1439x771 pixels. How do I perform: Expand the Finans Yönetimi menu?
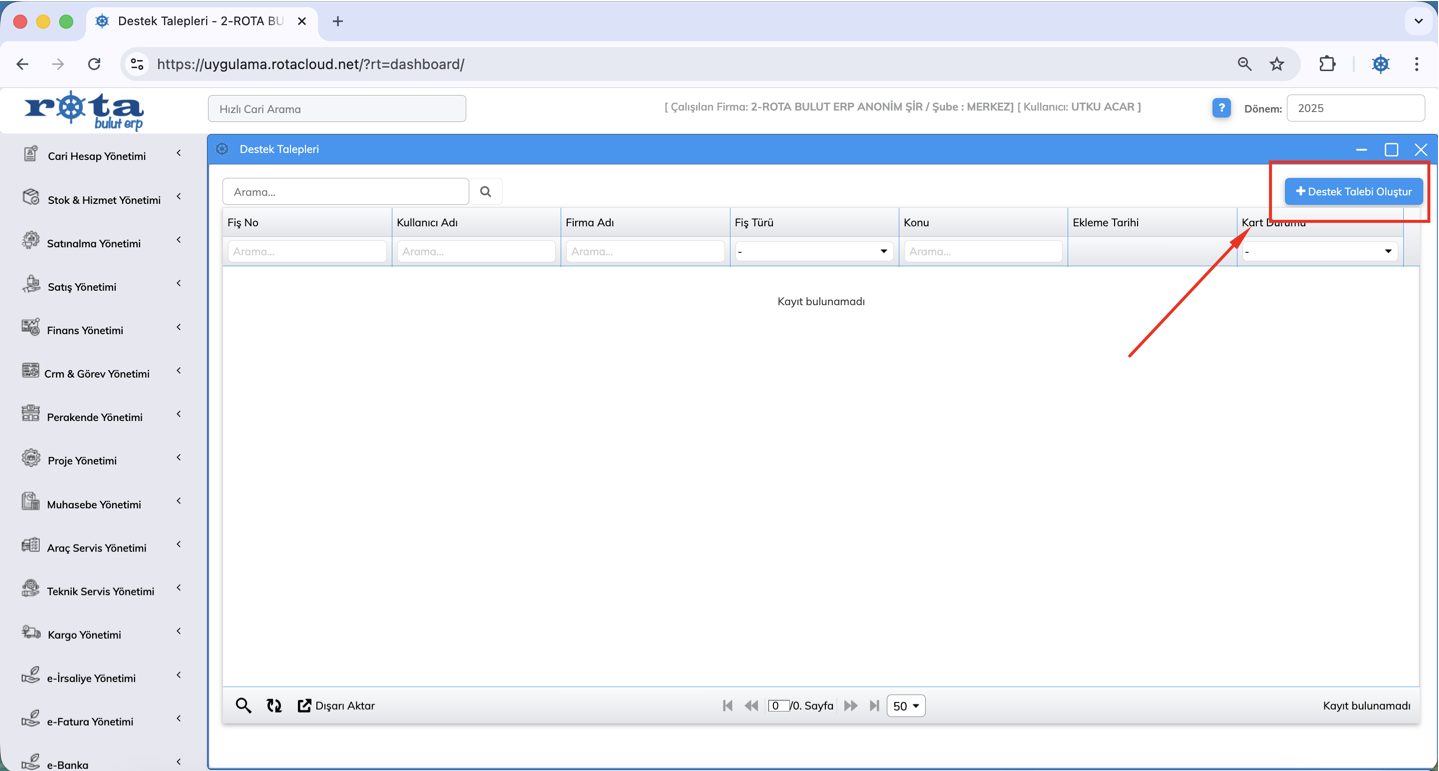tap(85, 330)
